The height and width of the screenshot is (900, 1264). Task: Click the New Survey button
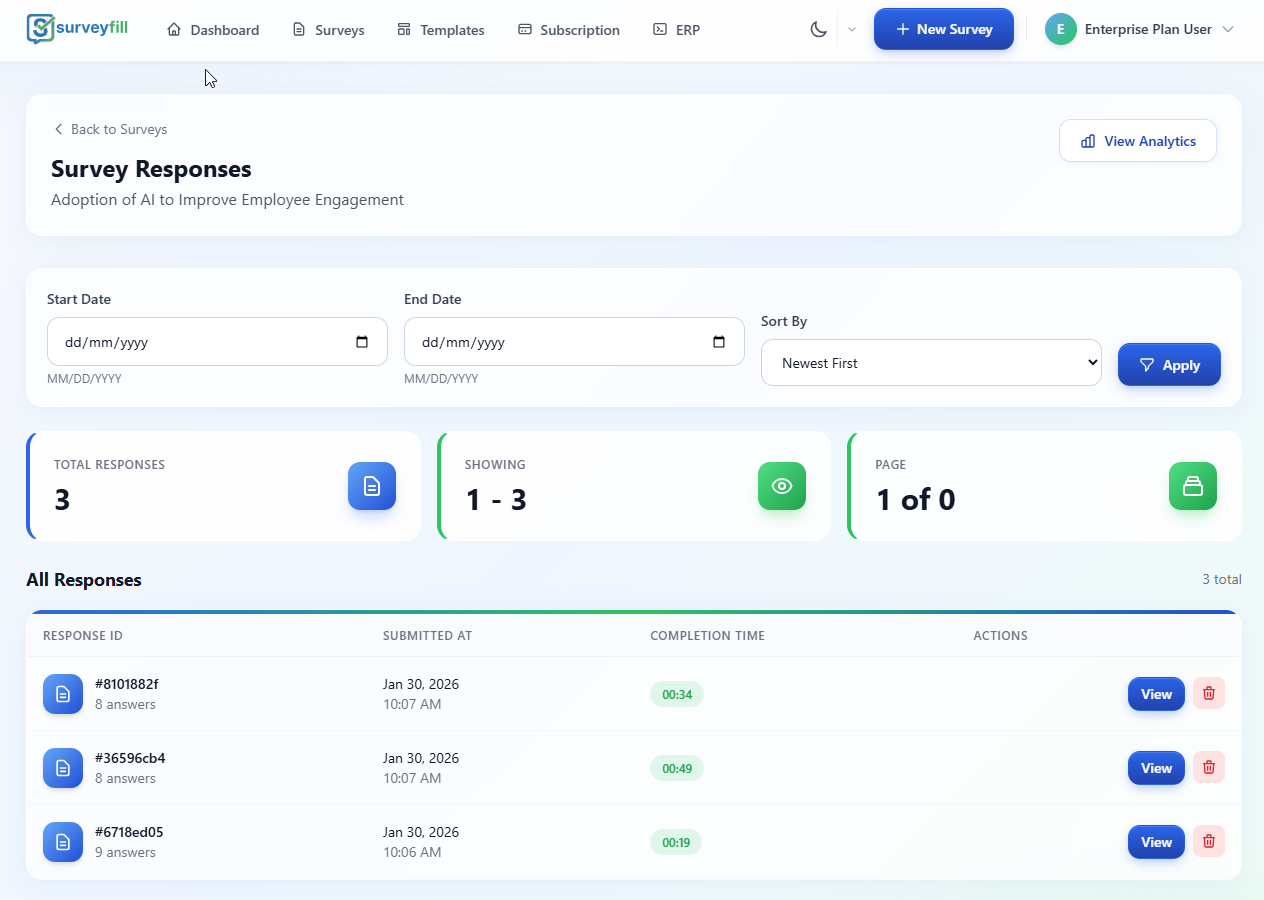click(x=943, y=29)
